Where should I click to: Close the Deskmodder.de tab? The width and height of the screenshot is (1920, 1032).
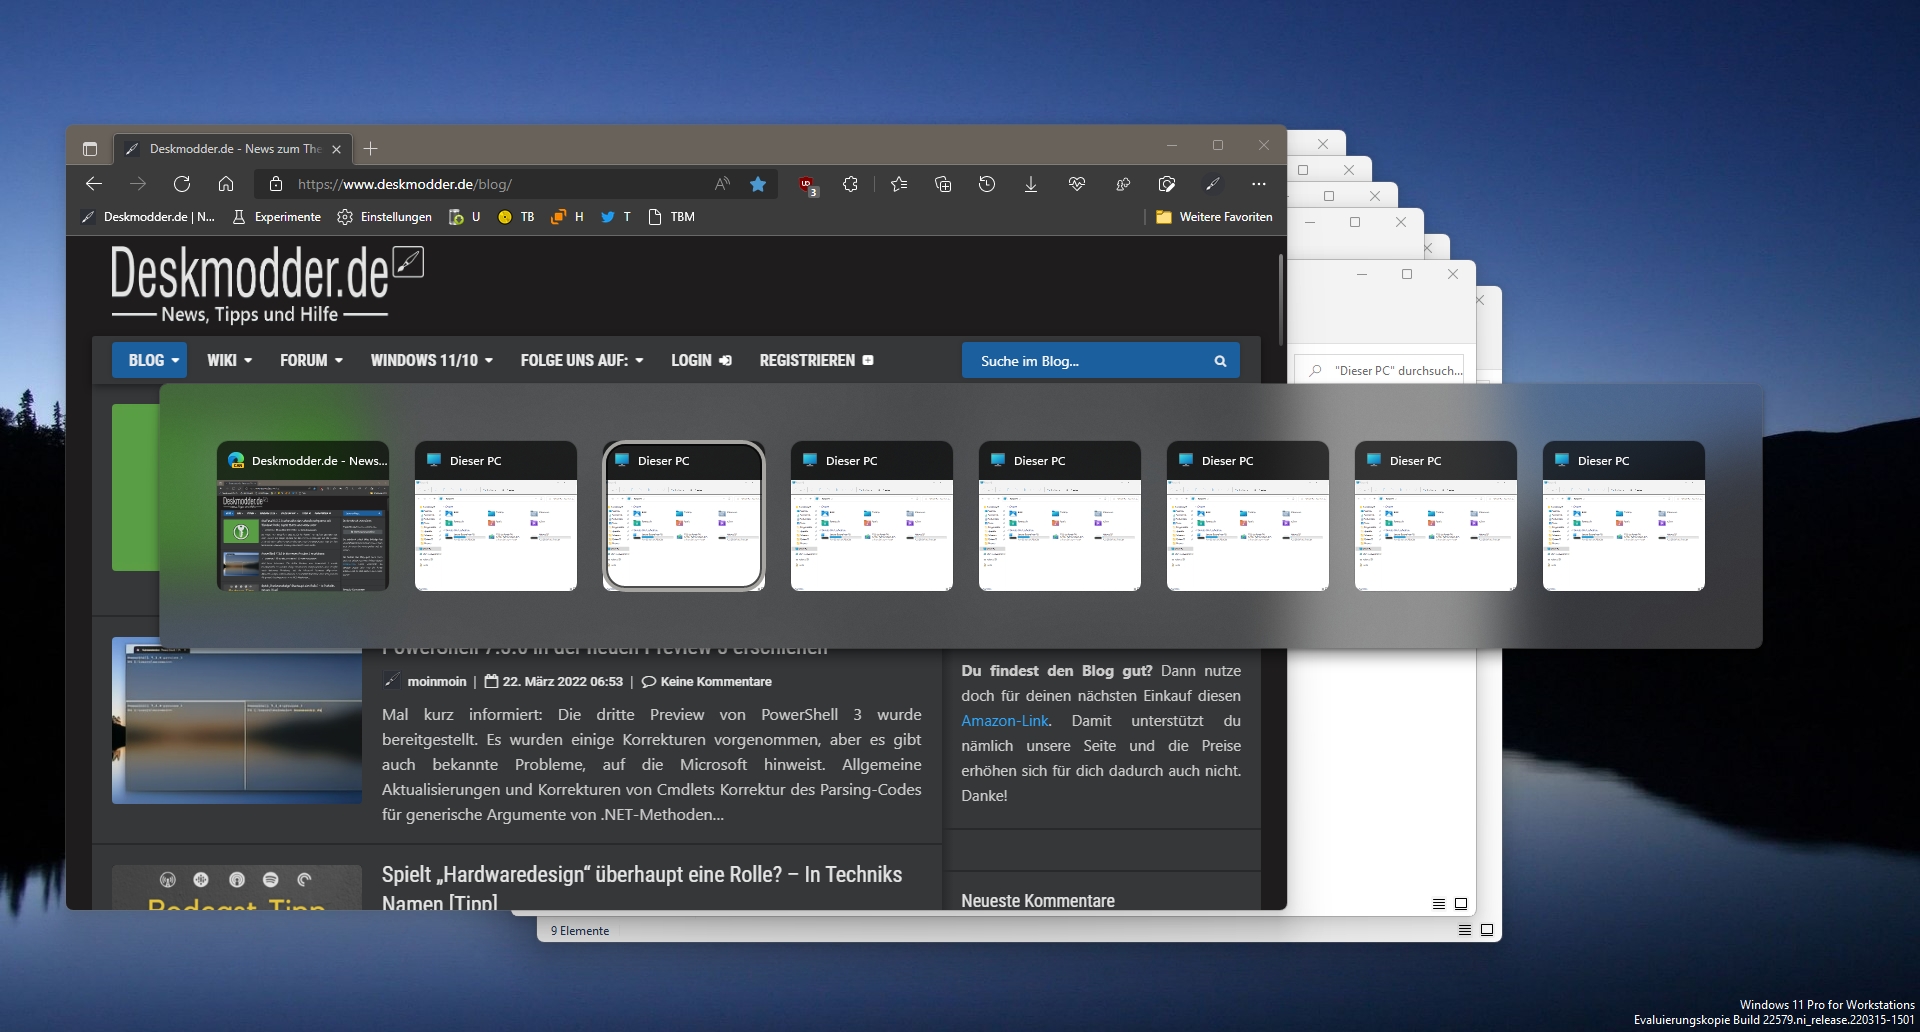pyautogui.click(x=336, y=149)
